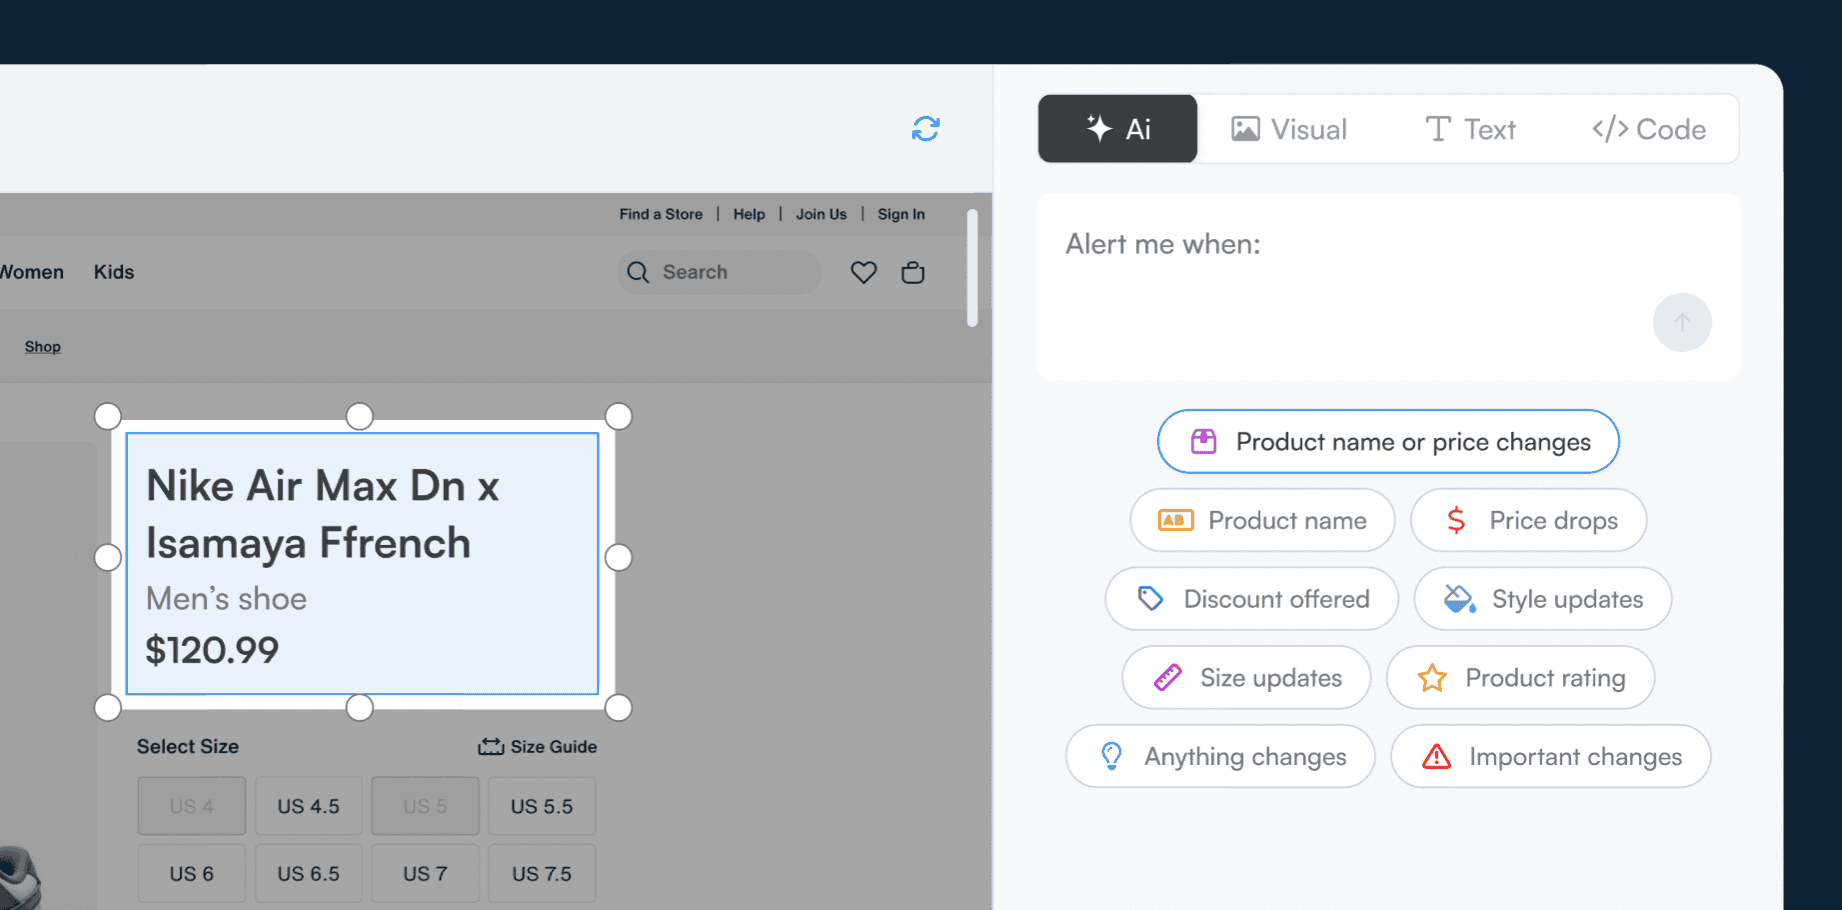
Task: Open the shopping bag icon
Action: coord(912,272)
